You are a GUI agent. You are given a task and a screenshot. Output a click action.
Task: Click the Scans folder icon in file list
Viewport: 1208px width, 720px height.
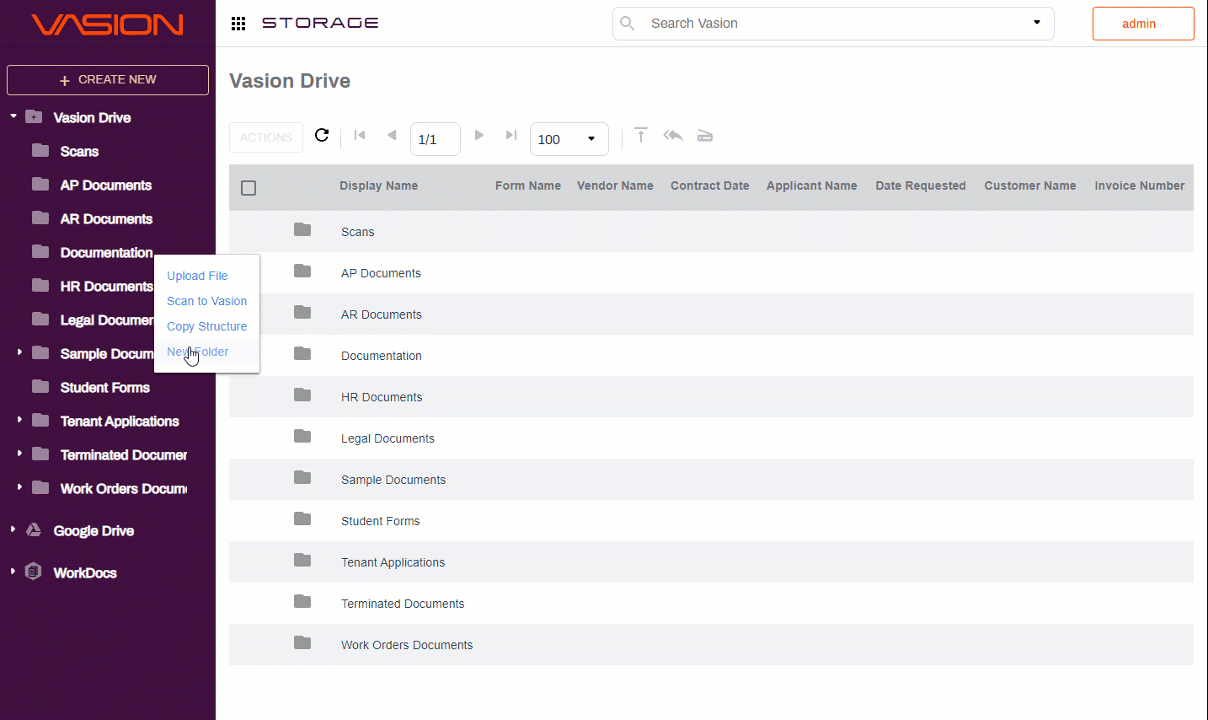[x=302, y=230]
